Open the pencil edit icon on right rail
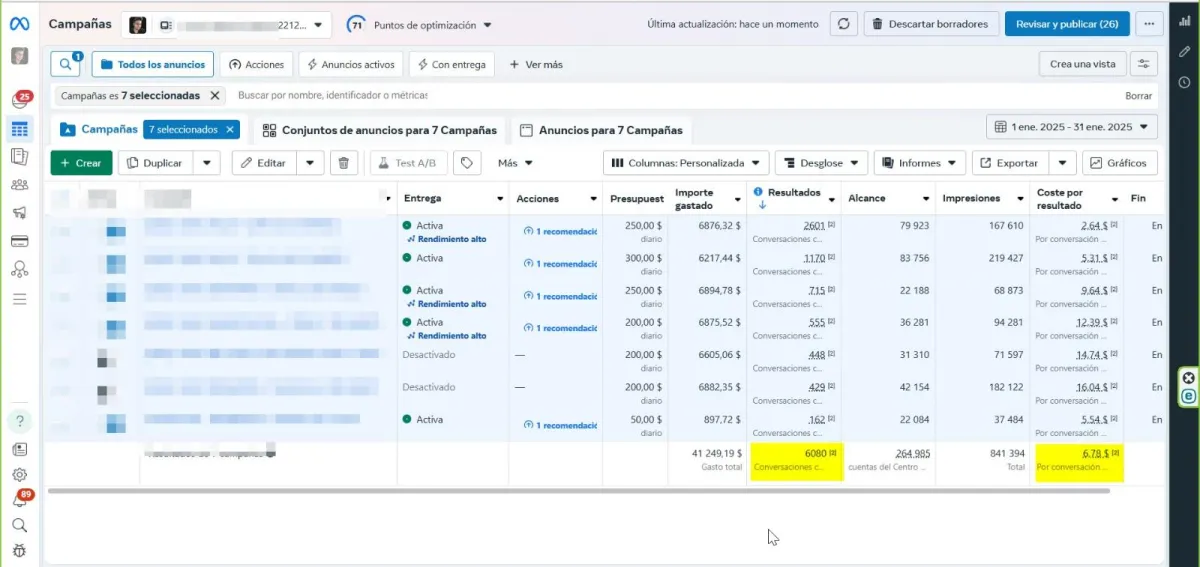This screenshot has width=1200, height=567. click(x=1184, y=52)
